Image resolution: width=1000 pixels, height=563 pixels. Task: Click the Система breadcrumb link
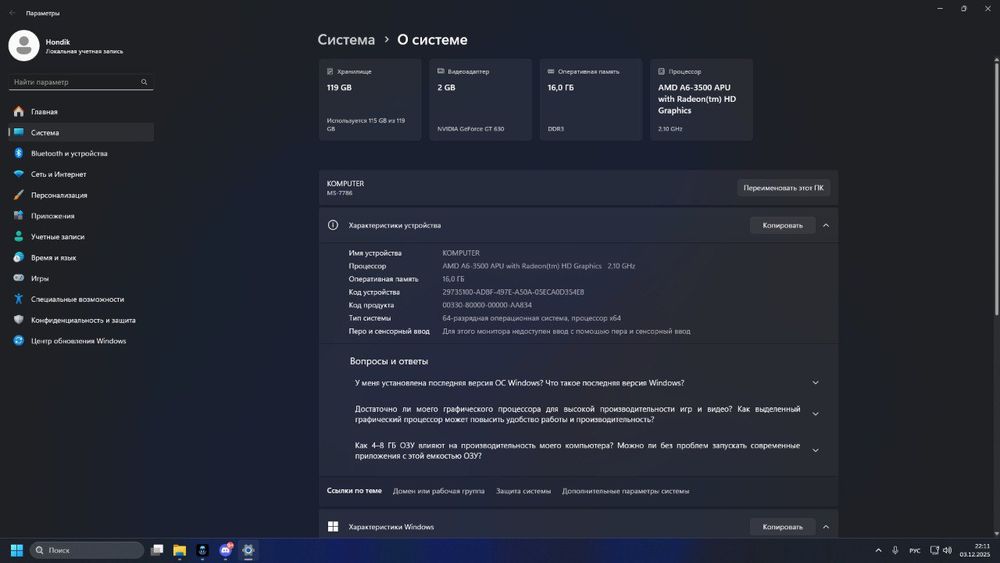[x=346, y=40]
